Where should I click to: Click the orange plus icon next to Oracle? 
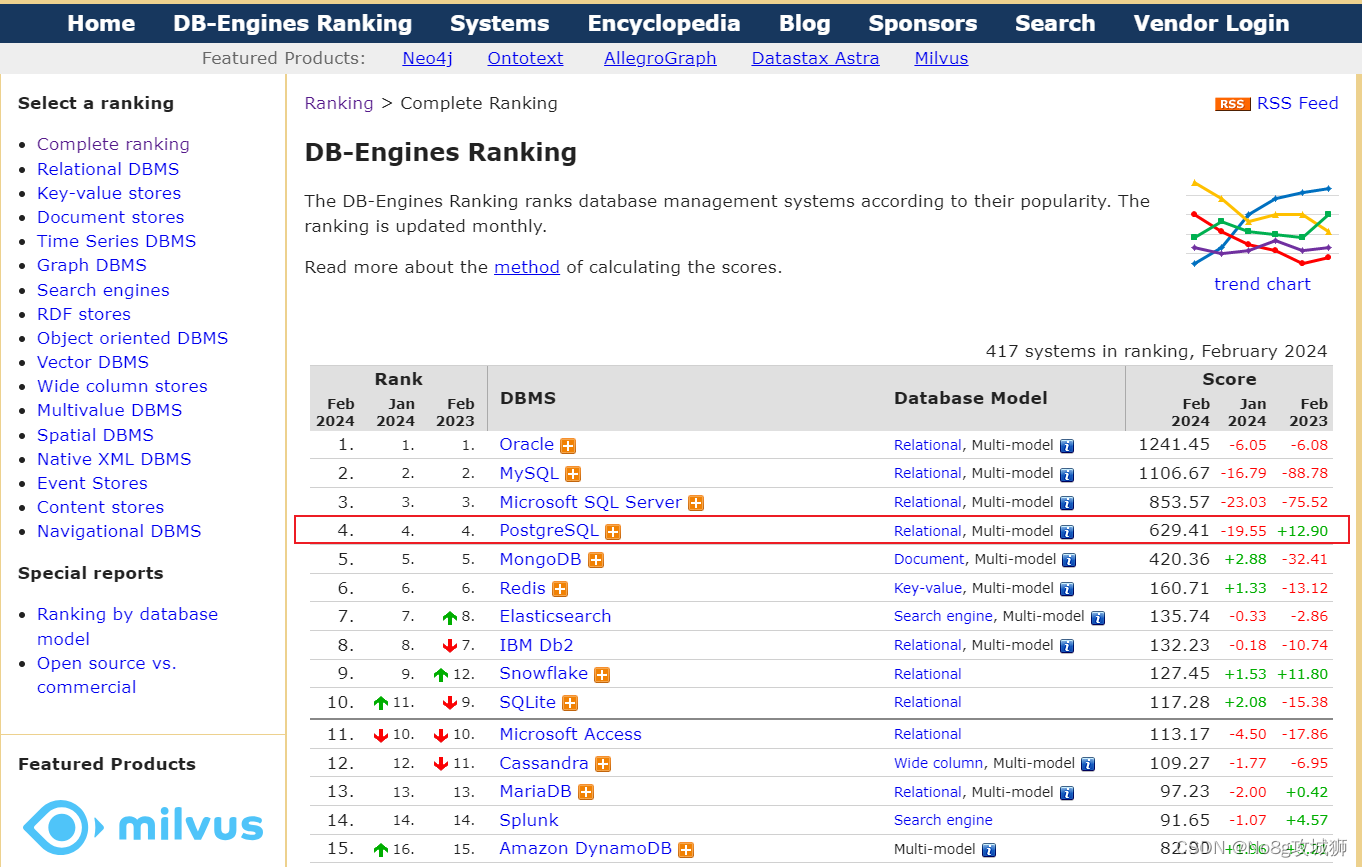click(x=568, y=446)
